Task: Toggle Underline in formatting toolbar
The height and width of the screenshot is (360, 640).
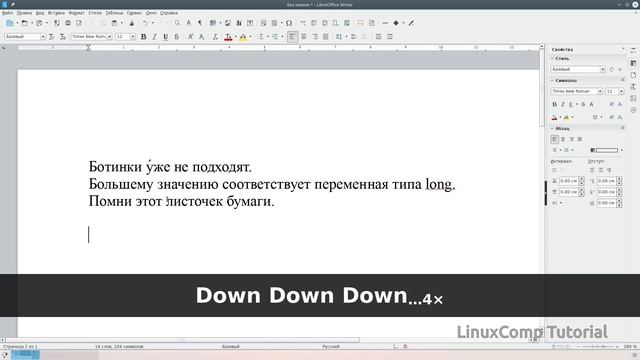Action: pyautogui.click(x=165, y=37)
